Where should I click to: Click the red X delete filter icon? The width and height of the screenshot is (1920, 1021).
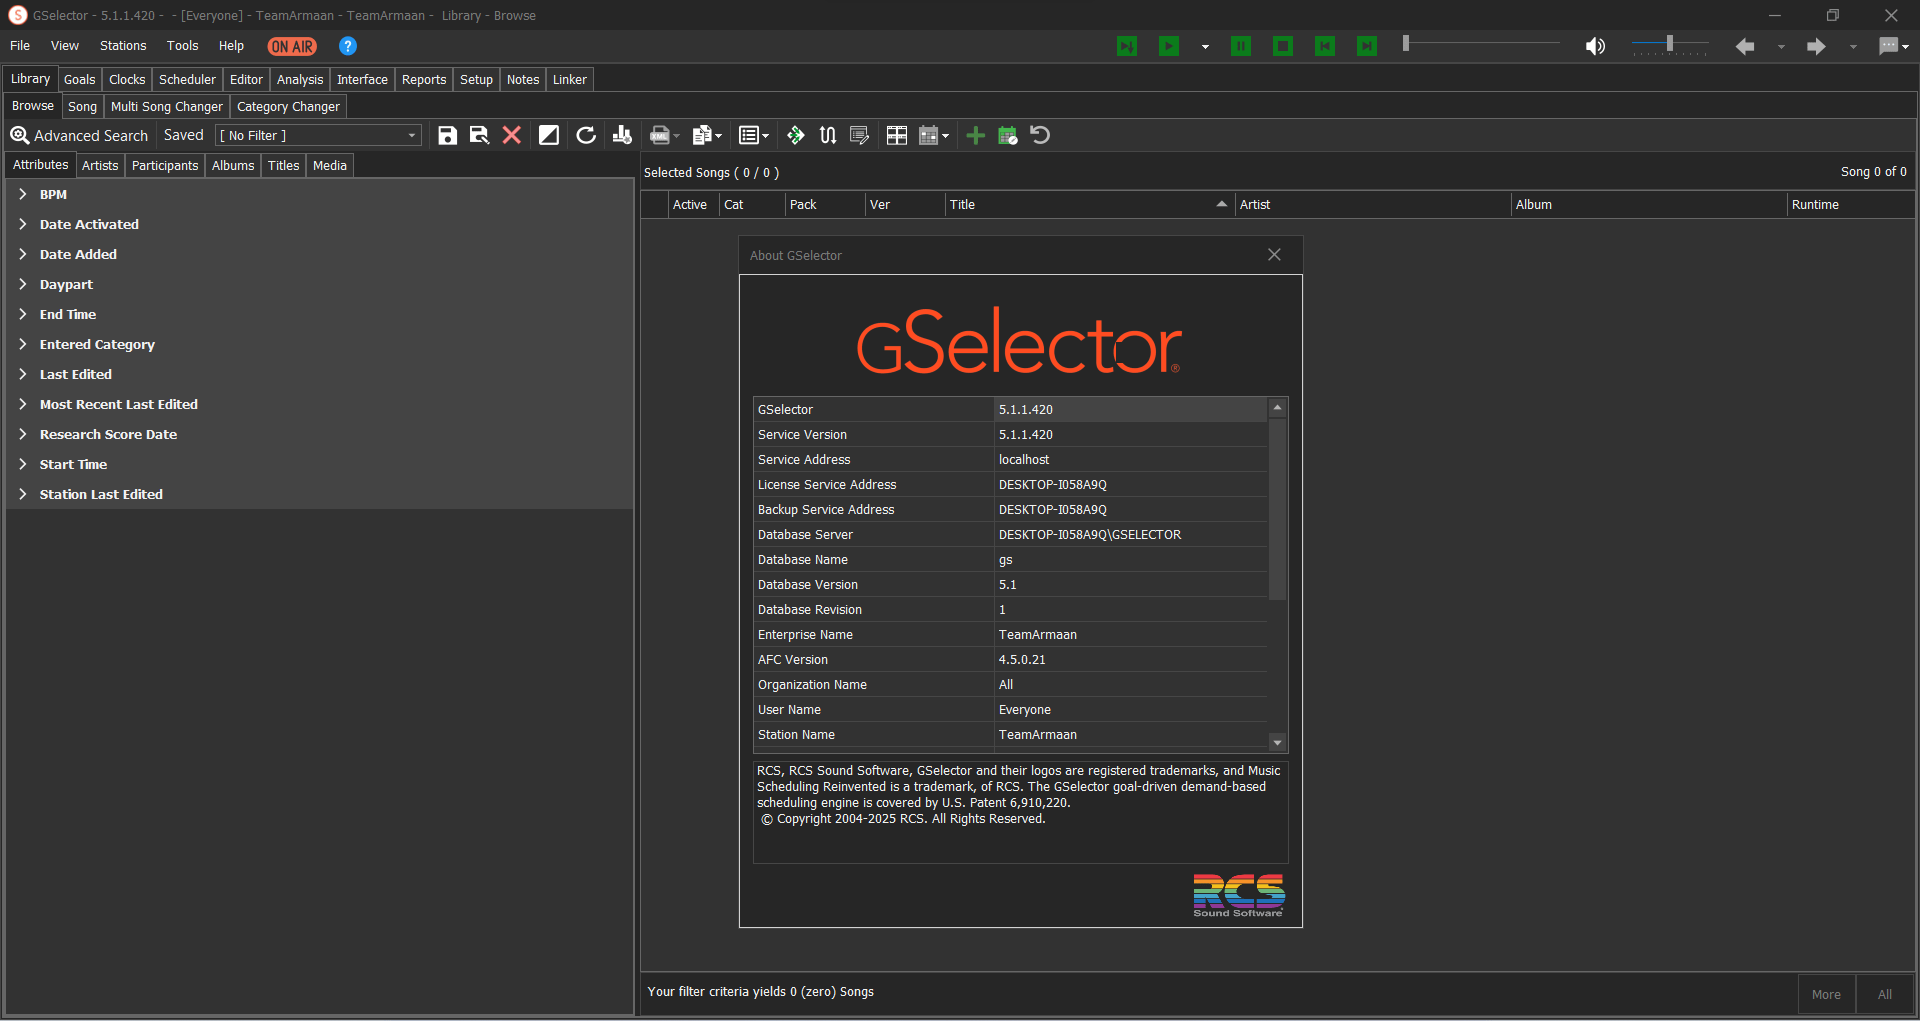pos(511,136)
